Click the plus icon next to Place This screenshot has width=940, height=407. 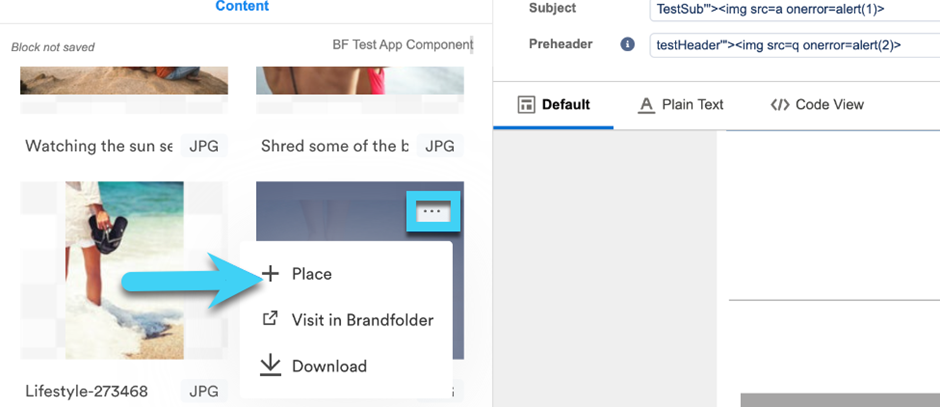[x=271, y=274]
